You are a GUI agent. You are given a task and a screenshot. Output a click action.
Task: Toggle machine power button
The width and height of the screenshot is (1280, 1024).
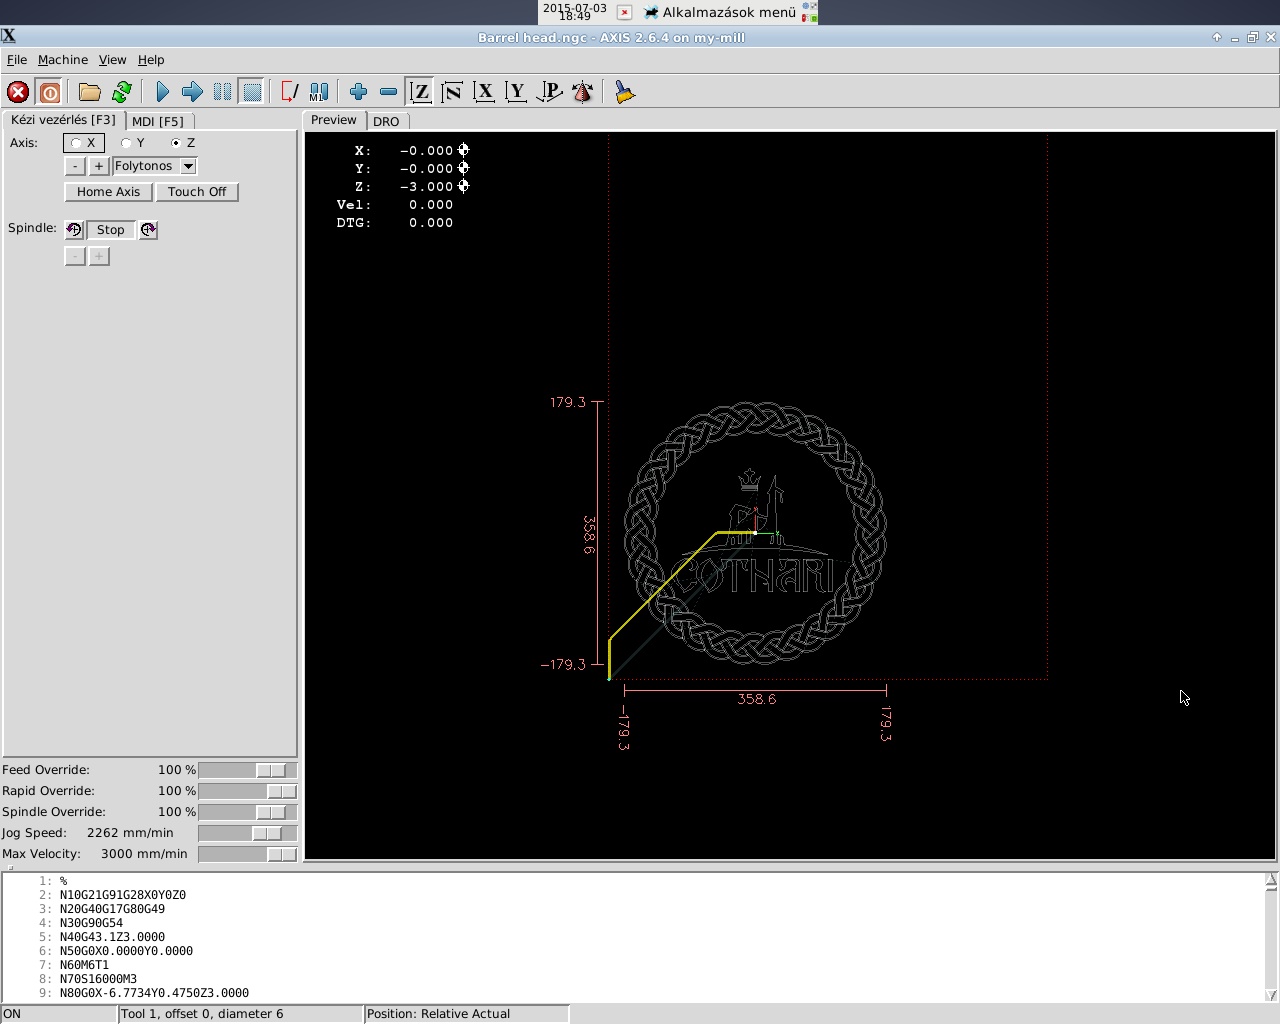coord(49,92)
